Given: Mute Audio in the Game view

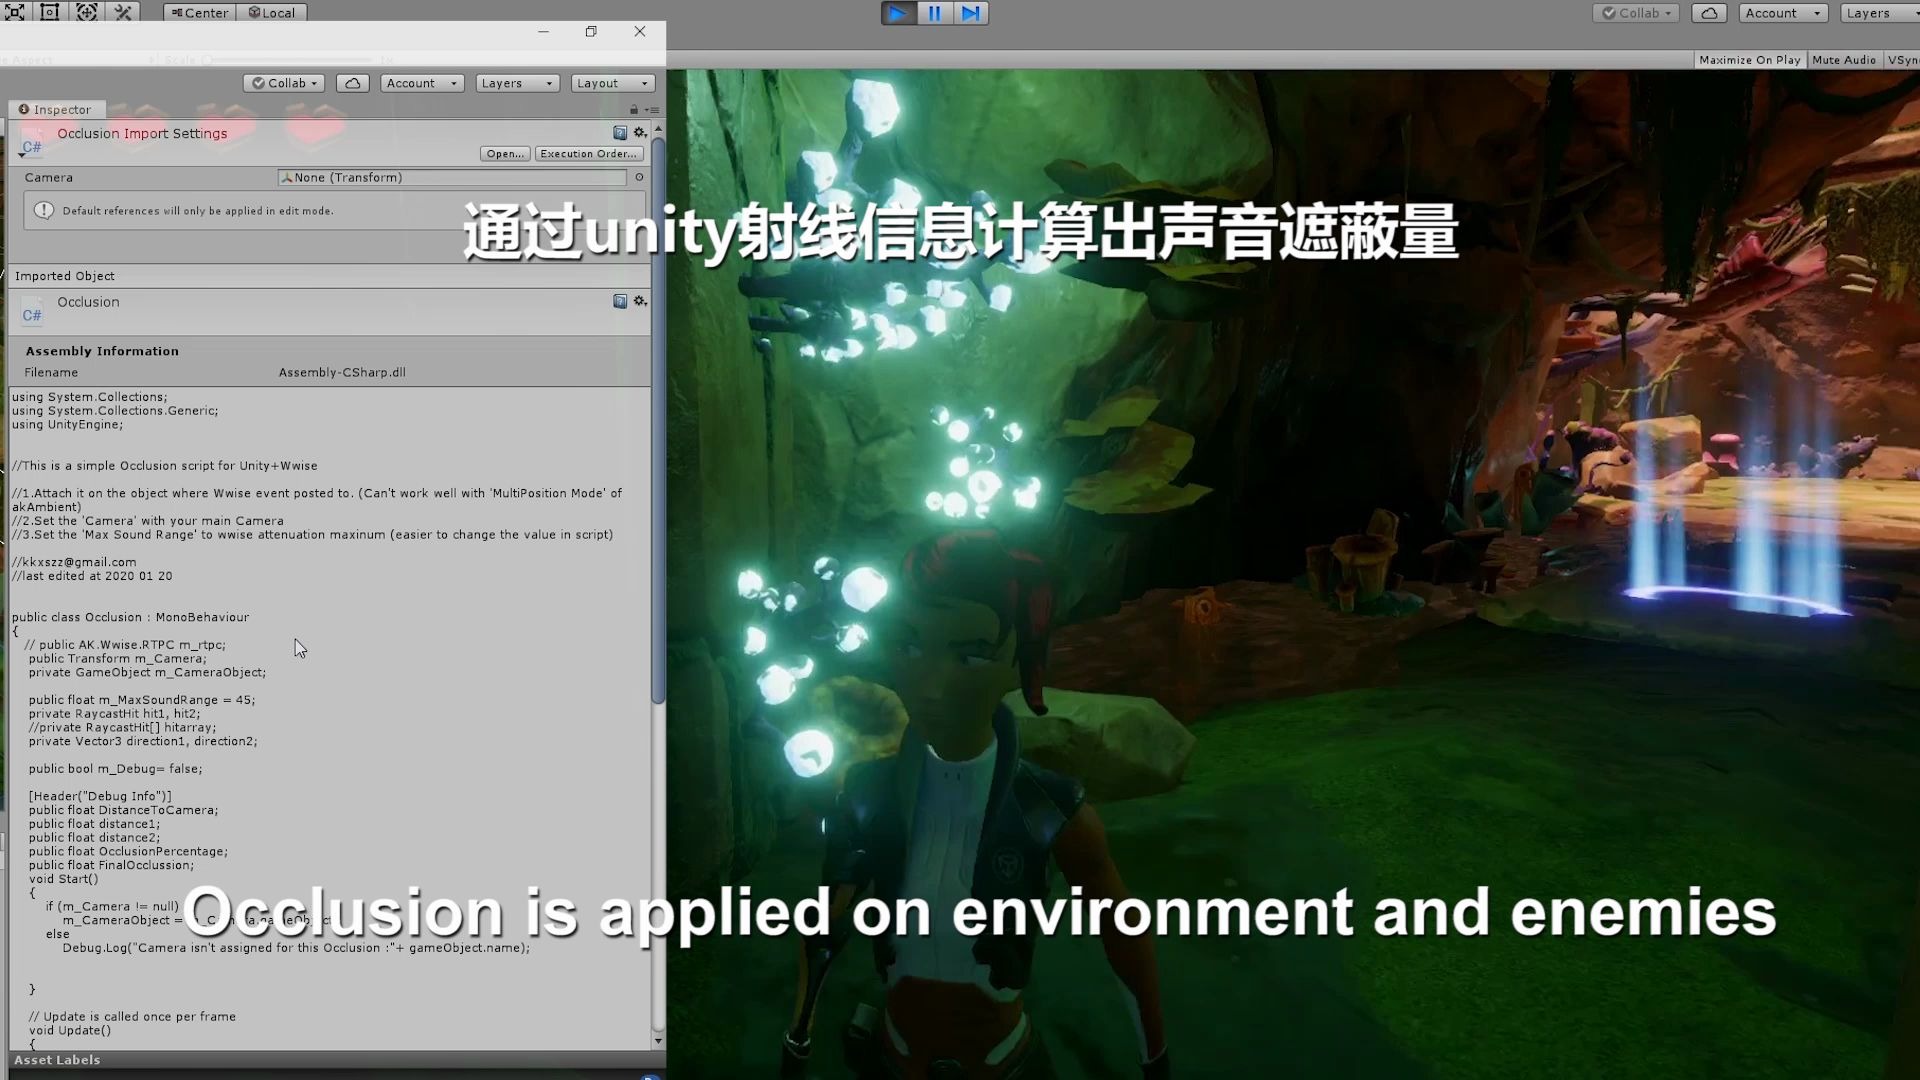Looking at the screenshot, I should (x=1844, y=59).
